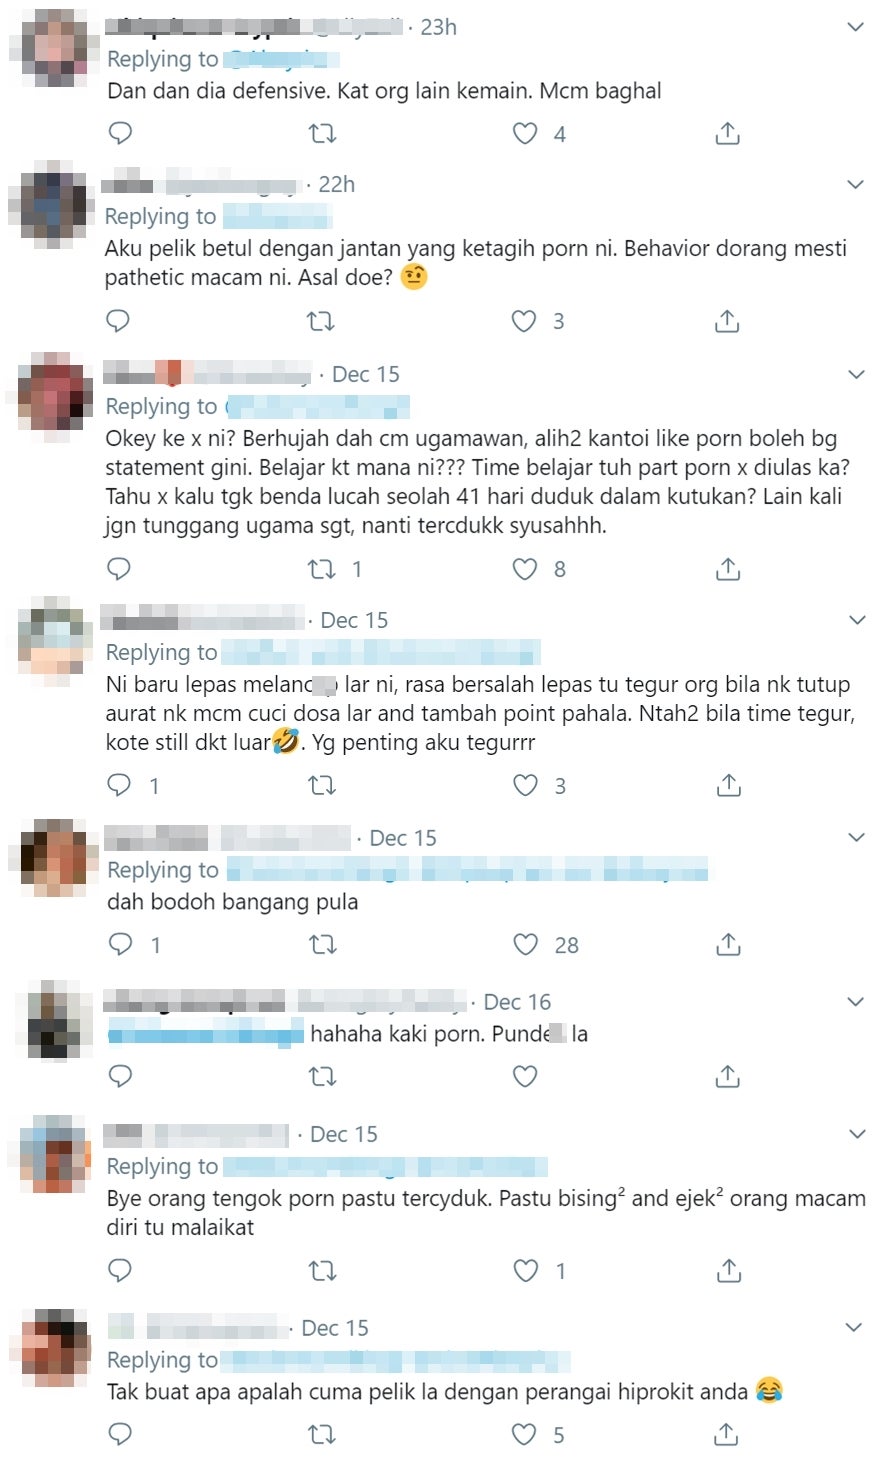
Task: Open the chevron menu on the 23h tweet
Action: (x=856, y=27)
